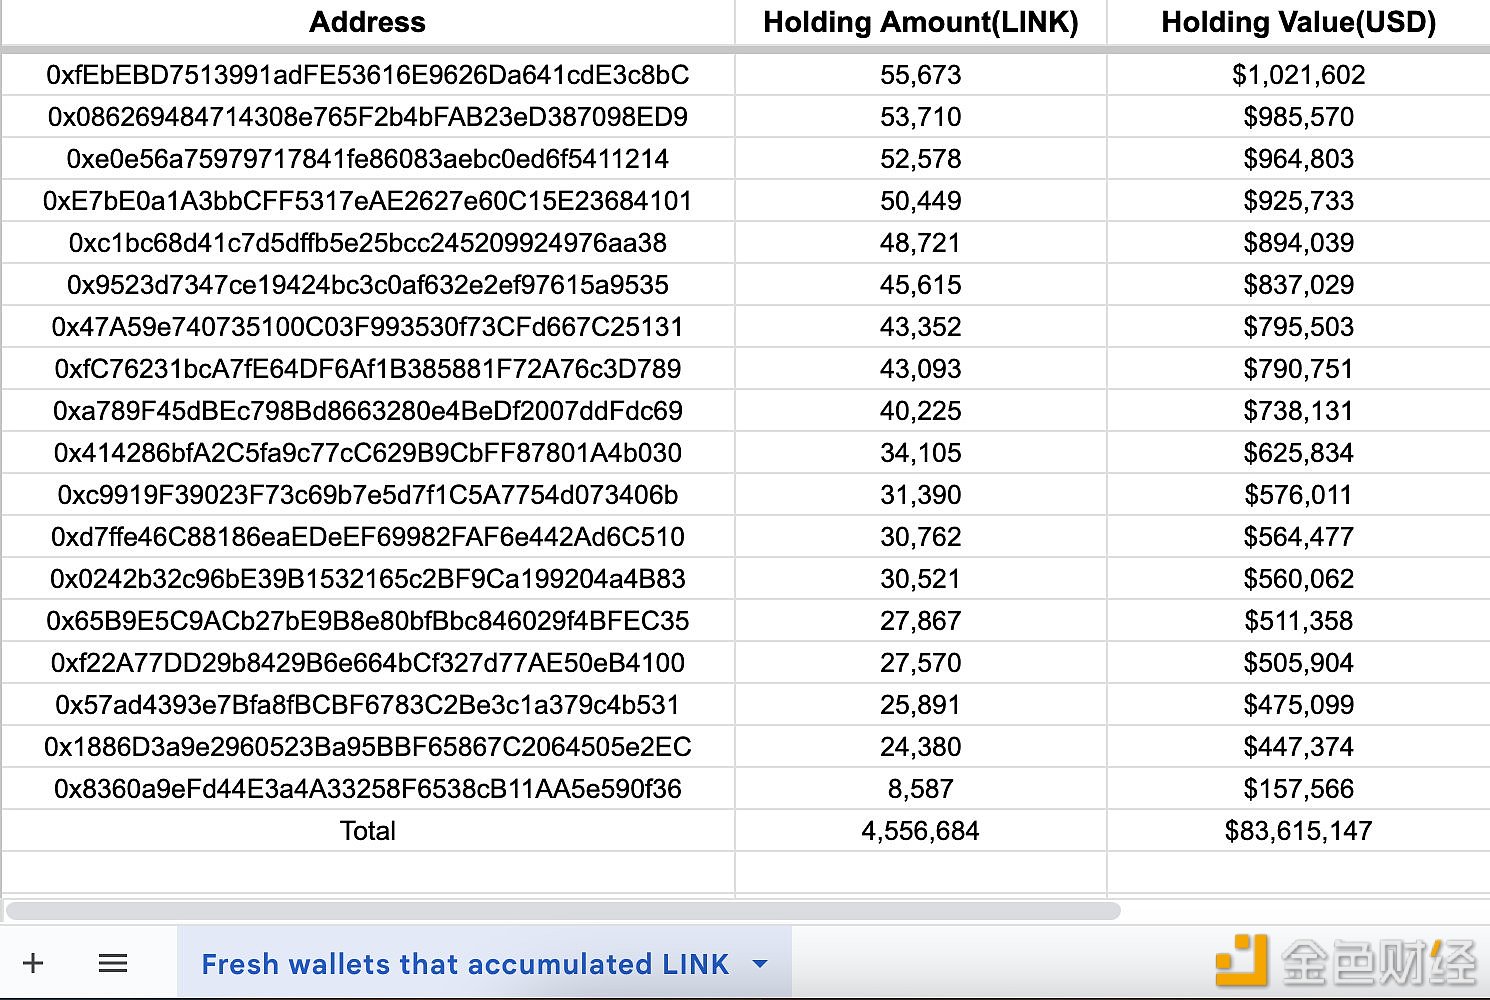Select holding amount 55,673

point(920,75)
